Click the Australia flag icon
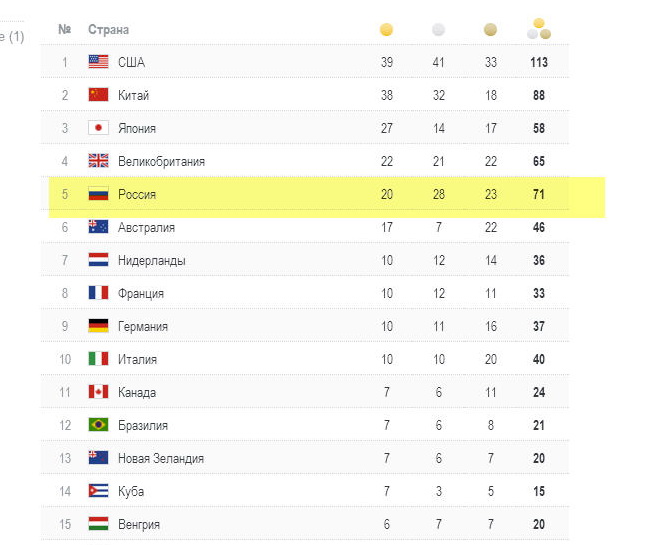The width and height of the screenshot is (645, 545). tap(98, 227)
